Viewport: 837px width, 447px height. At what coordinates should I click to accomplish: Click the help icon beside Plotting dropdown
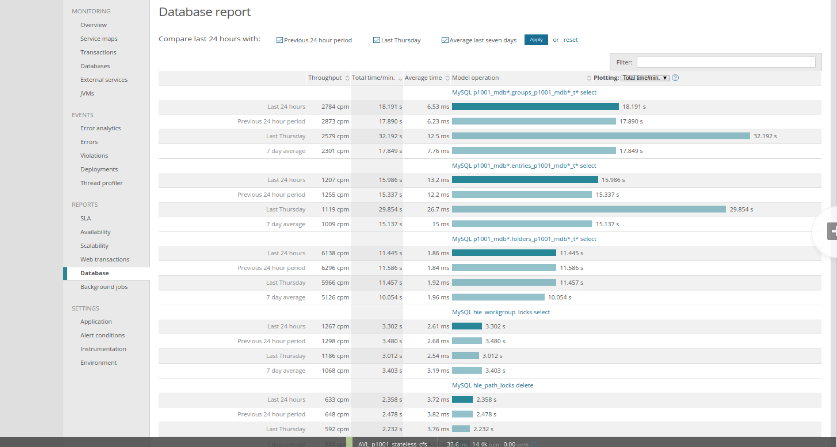tap(677, 77)
